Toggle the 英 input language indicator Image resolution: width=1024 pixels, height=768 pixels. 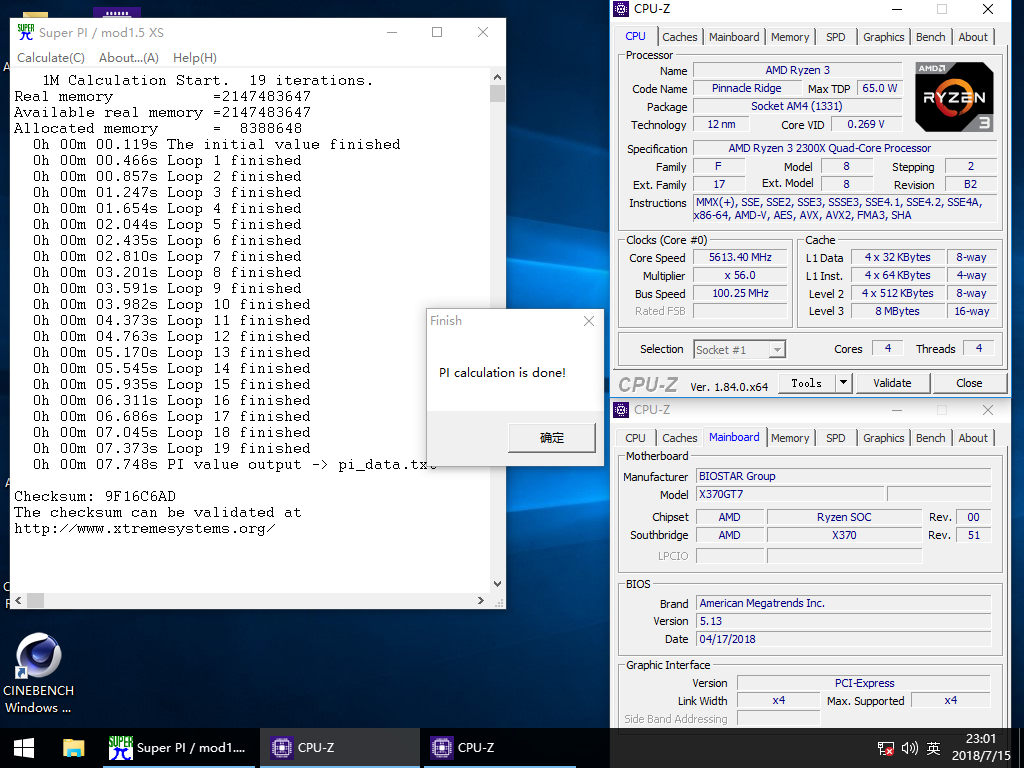[934, 748]
